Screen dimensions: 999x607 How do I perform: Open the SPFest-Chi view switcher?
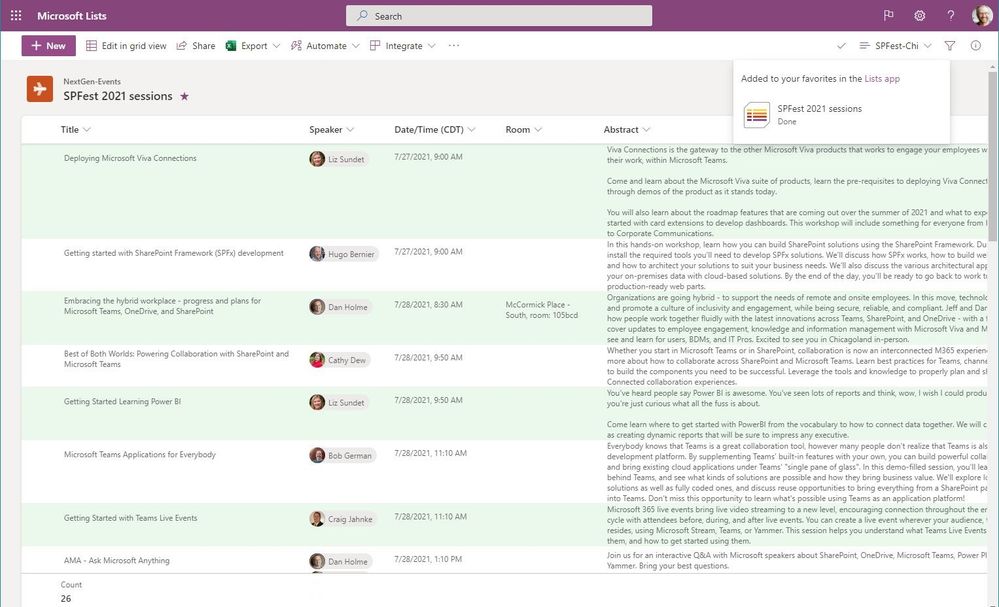(x=896, y=46)
